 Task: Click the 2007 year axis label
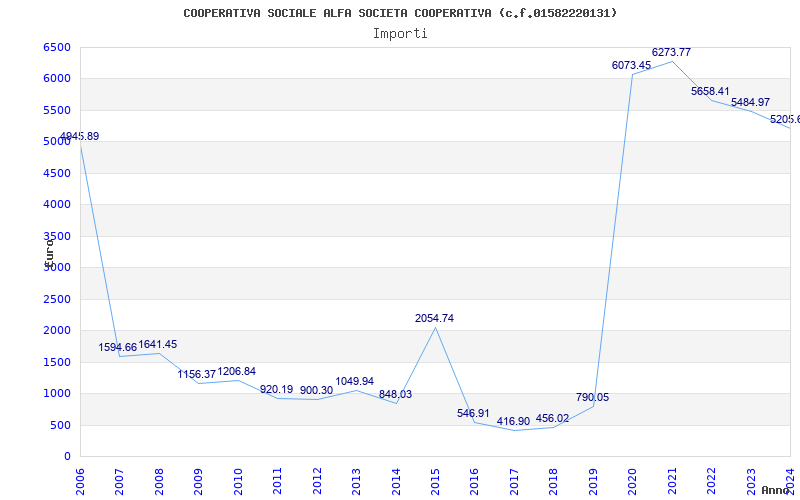[x=120, y=482]
